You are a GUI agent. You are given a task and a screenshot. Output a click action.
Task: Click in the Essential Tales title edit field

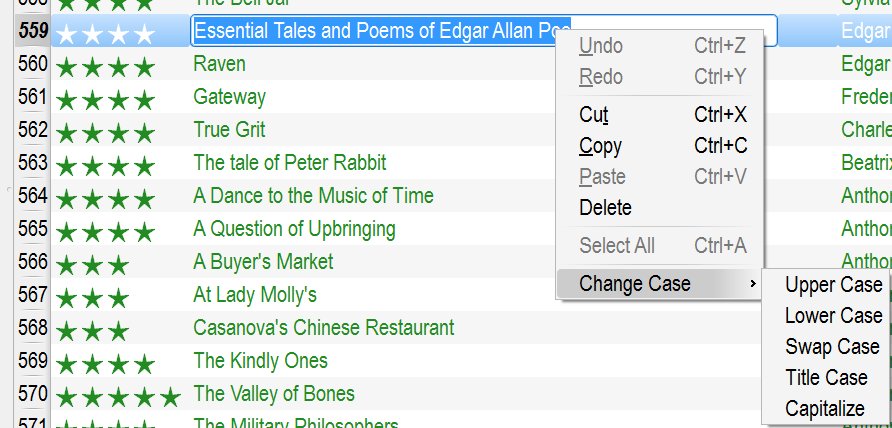[380, 31]
